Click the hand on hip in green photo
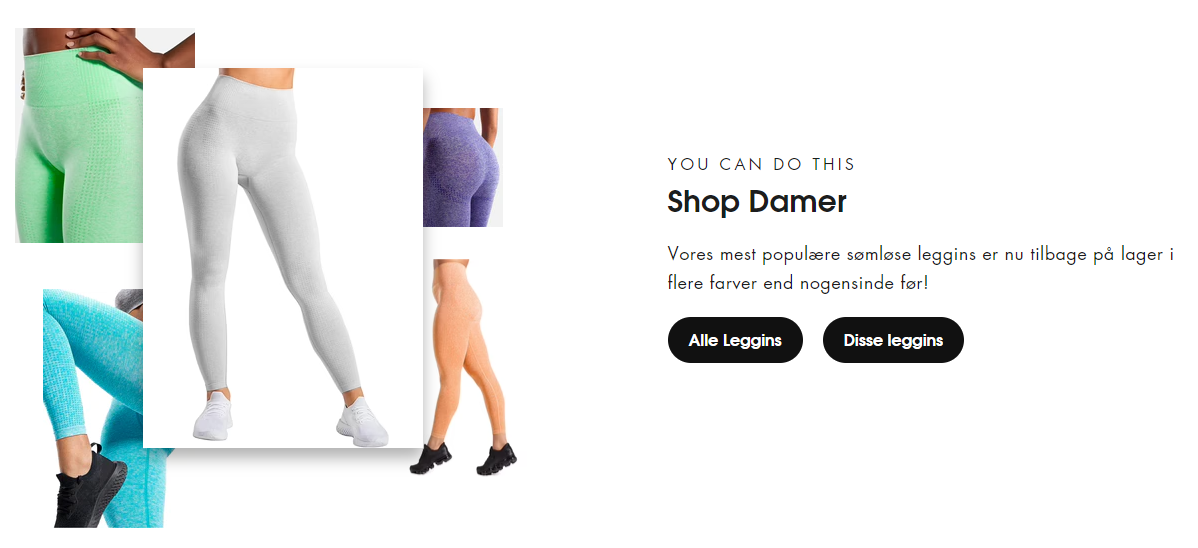This screenshot has width=1198, height=548. (115, 47)
